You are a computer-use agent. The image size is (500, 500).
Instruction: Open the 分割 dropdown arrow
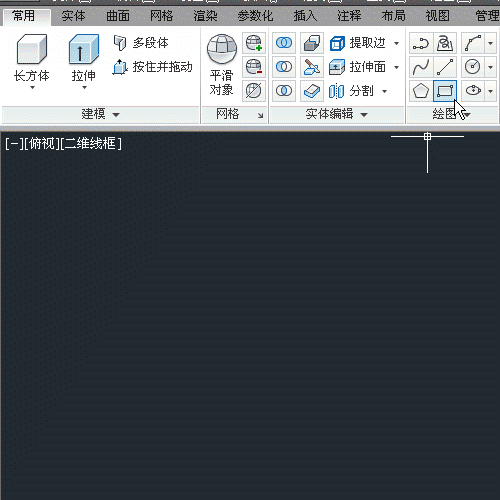(384, 91)
